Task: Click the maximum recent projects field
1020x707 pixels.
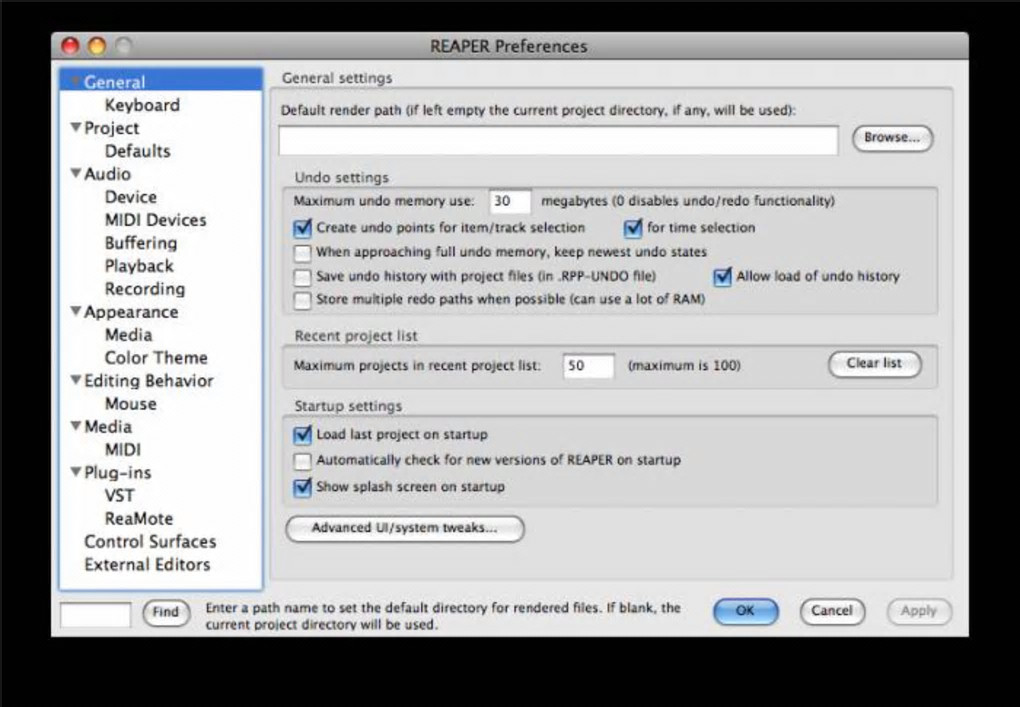Action: [589, 366]
